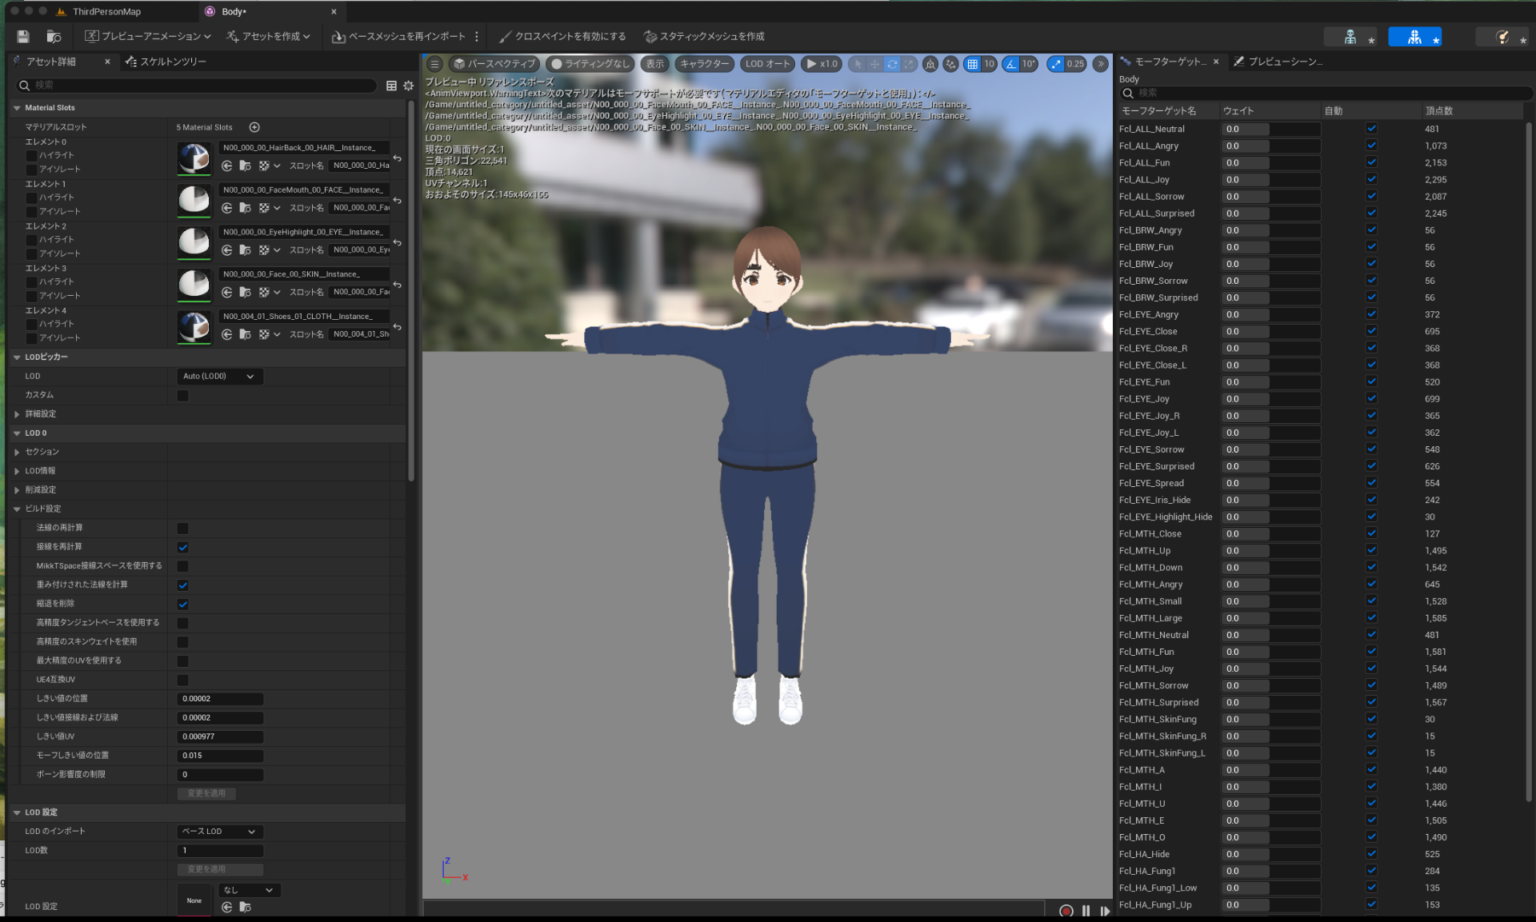This screenshot has height=922, width=1536.
Task: Select the rotate transform tool
Action: click(892, 63)
